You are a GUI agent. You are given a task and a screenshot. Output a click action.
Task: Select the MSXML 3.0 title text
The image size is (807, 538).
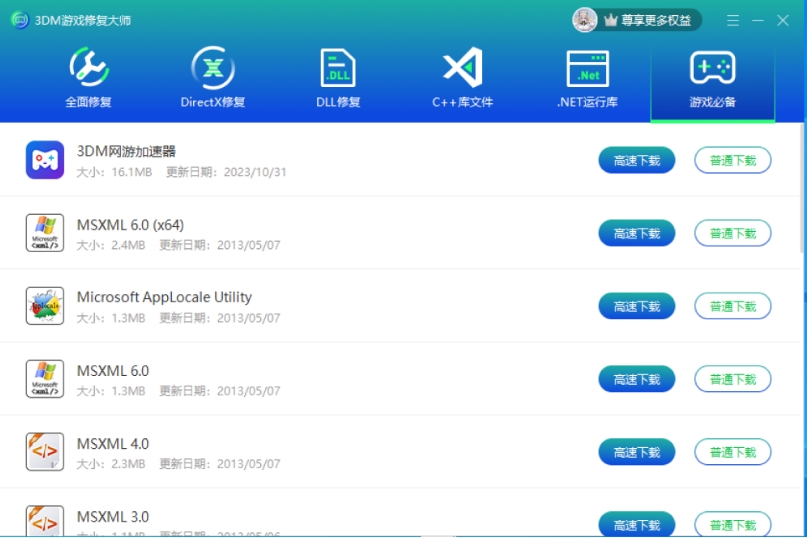pos(113,516)
